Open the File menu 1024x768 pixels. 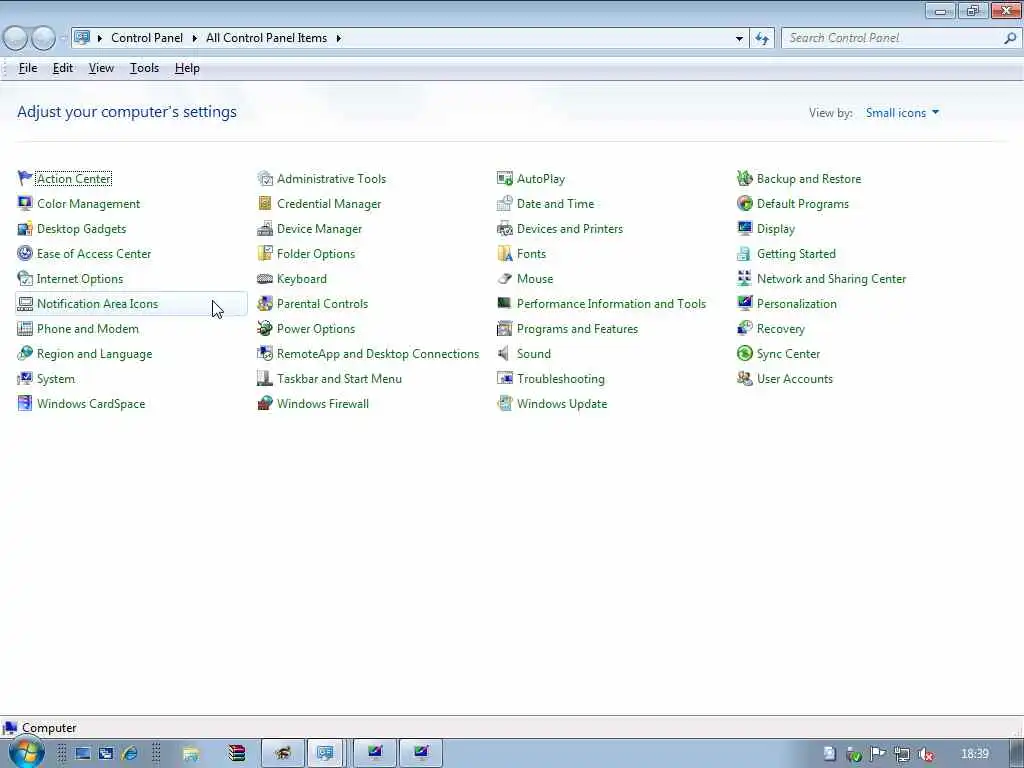click(27, 68)
